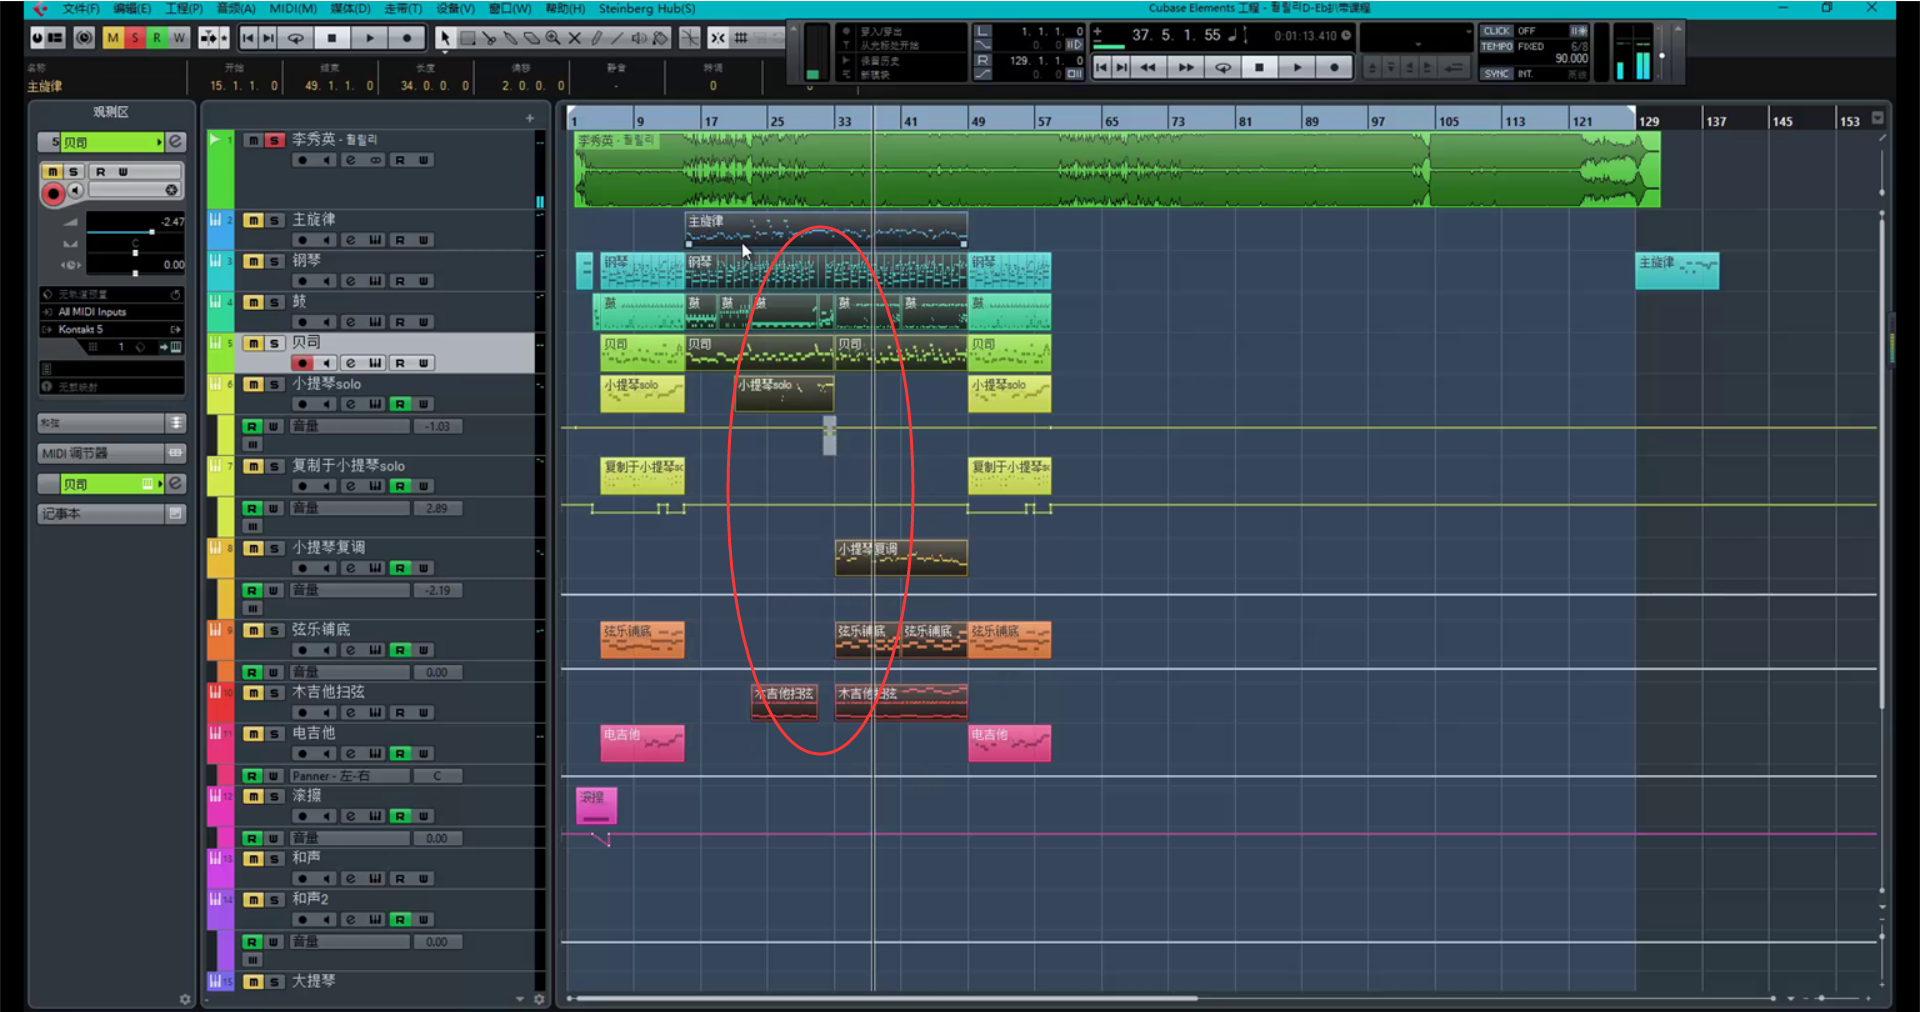Expand the MIDI 调节器 Inspector section
Viewport: 1920px width, 1012px height.
click(x=112, y=453)
